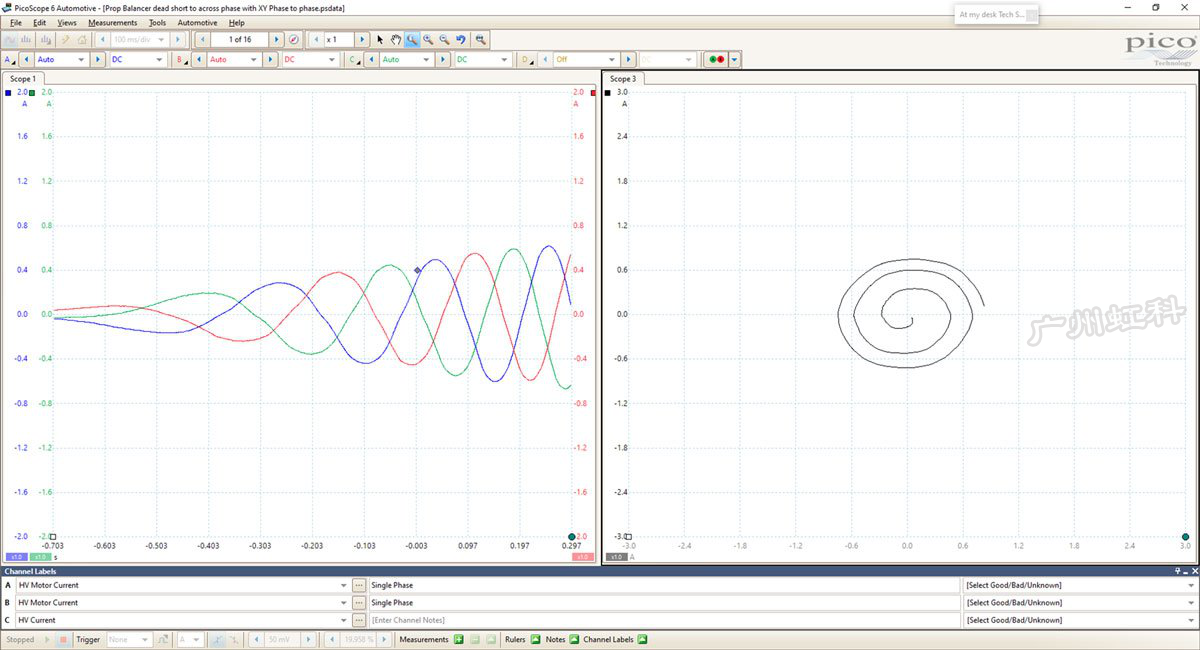Select the hand drag tool
The height and width of the screenshot is (650, 1200).
(x=396, y=40)
